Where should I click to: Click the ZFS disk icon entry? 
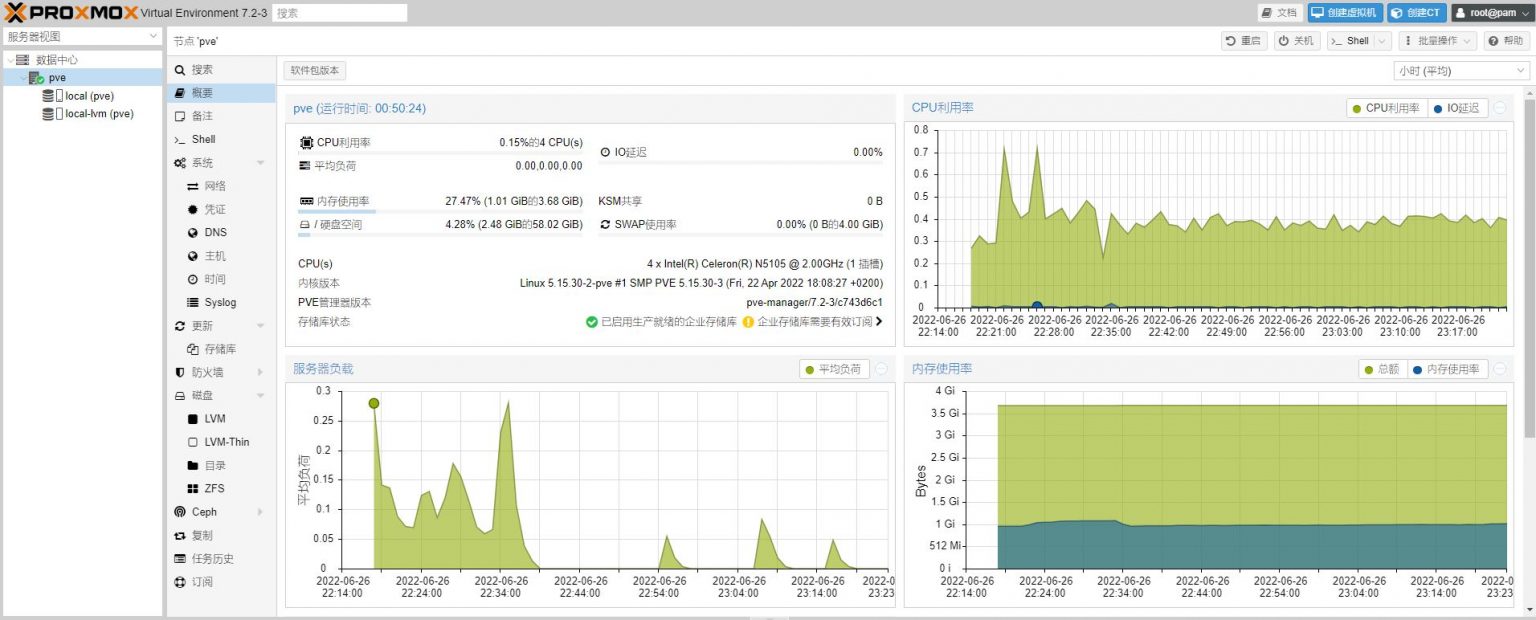(x=193, y=488)
